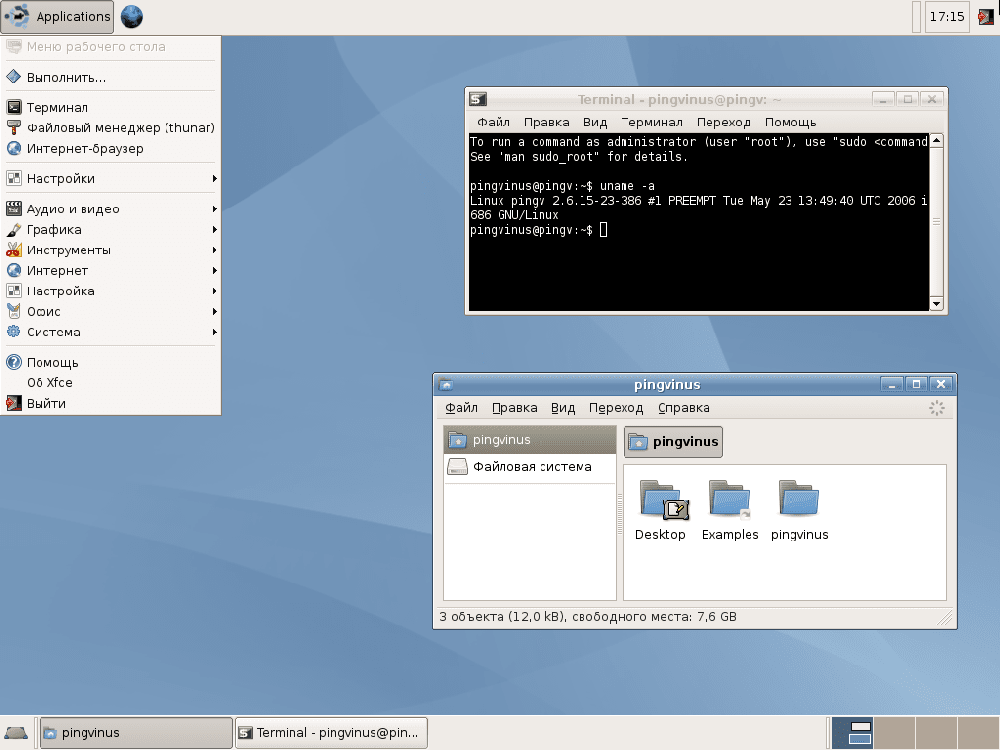The image size is (1000, 750).
Task: Click the logout icon in top panel
Action: pos(985,17)
